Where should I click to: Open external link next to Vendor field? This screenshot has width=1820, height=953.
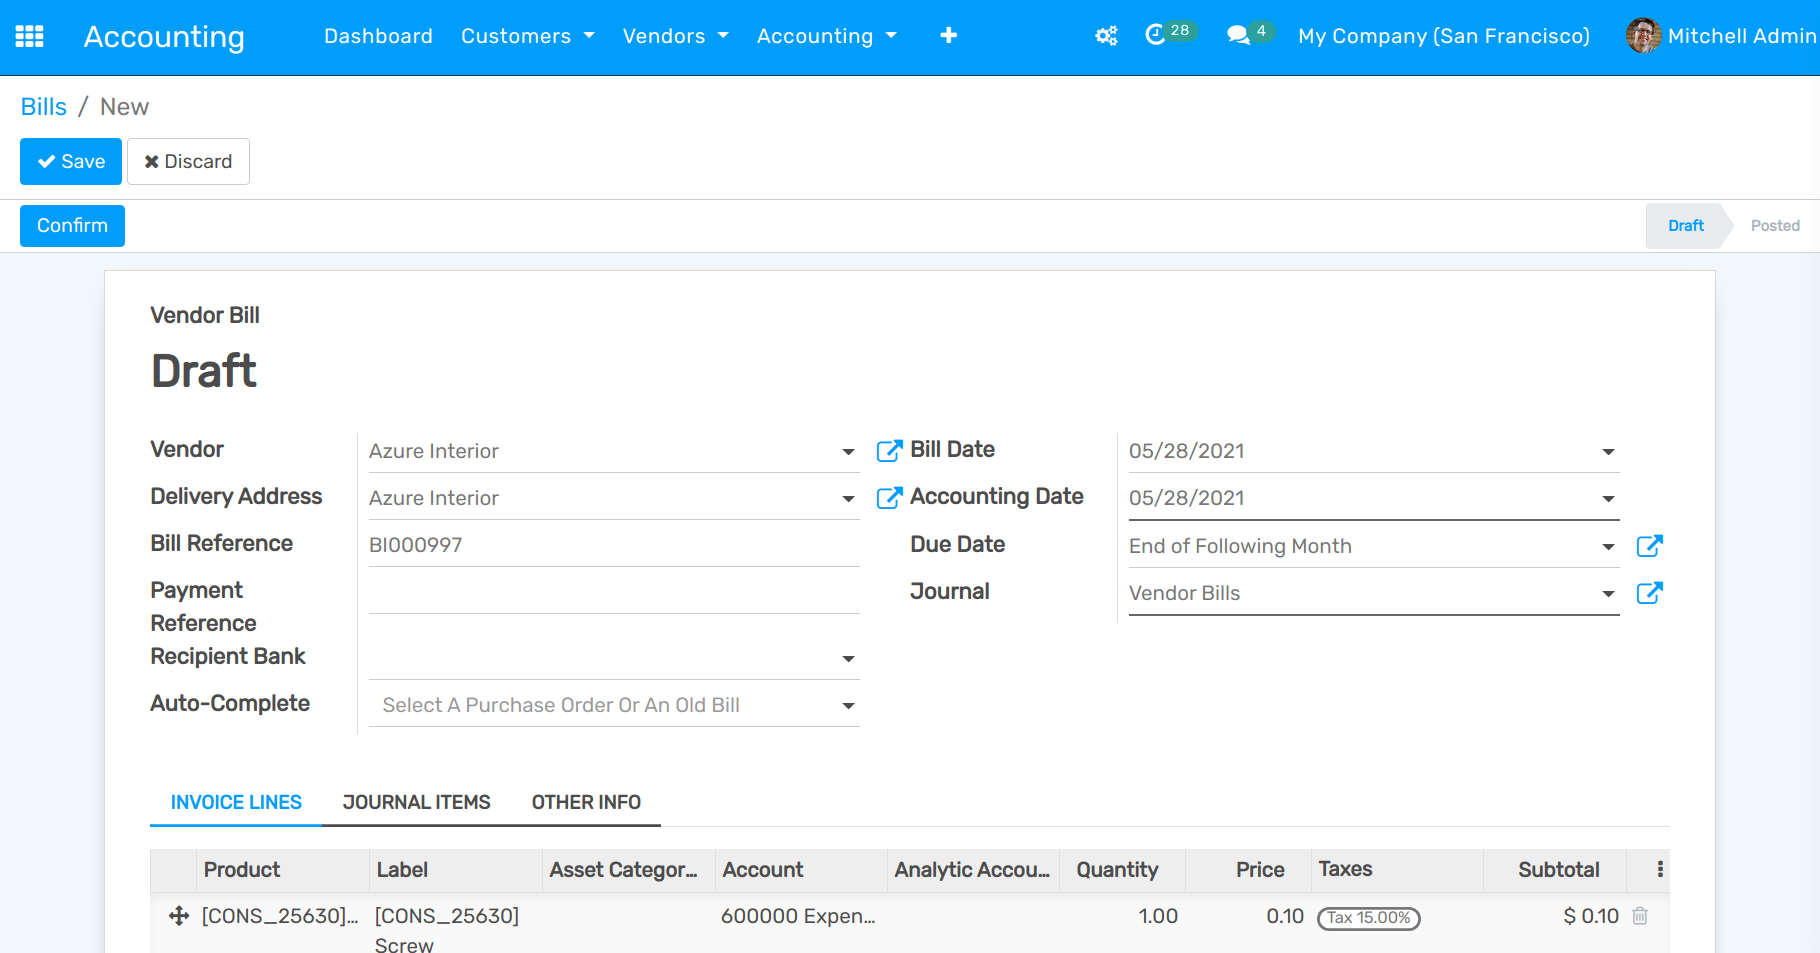(x=889, y=451)
